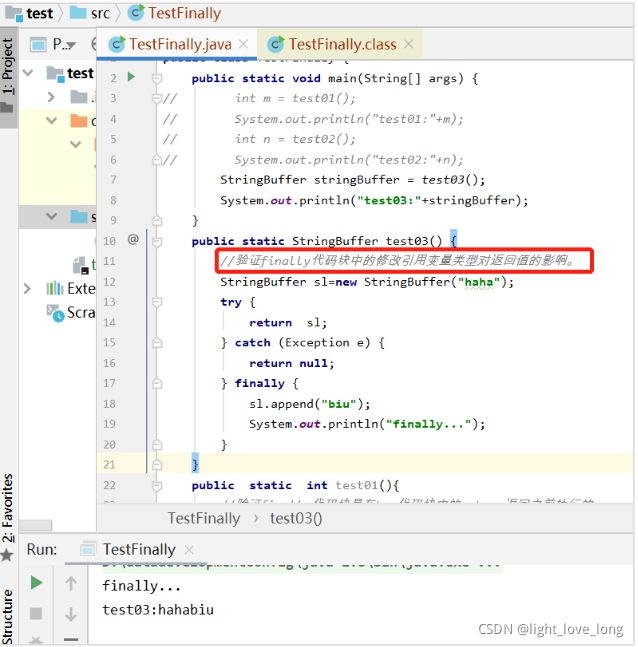
Task: Collapse the orange folder node in project tree
Action: coord(51,121)
